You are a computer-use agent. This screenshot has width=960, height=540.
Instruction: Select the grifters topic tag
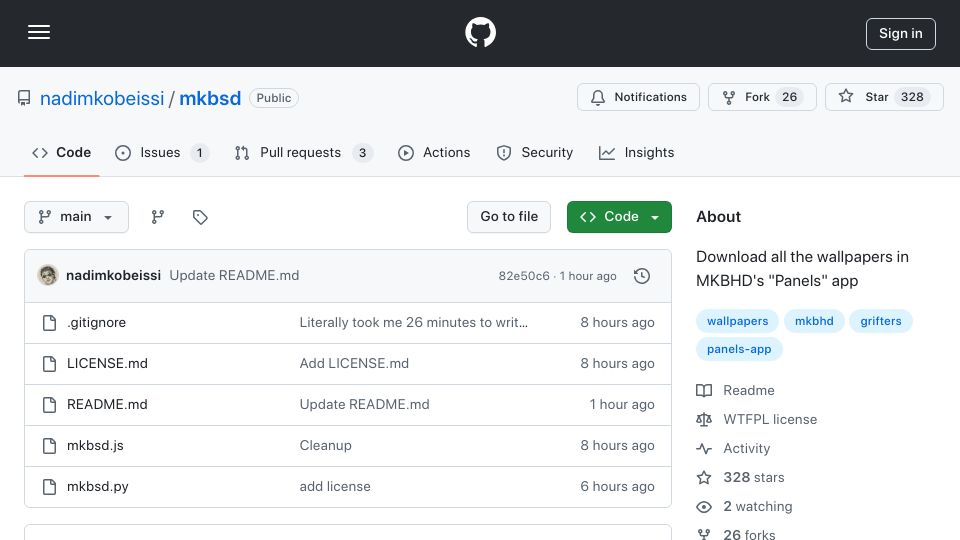(880, 321)
